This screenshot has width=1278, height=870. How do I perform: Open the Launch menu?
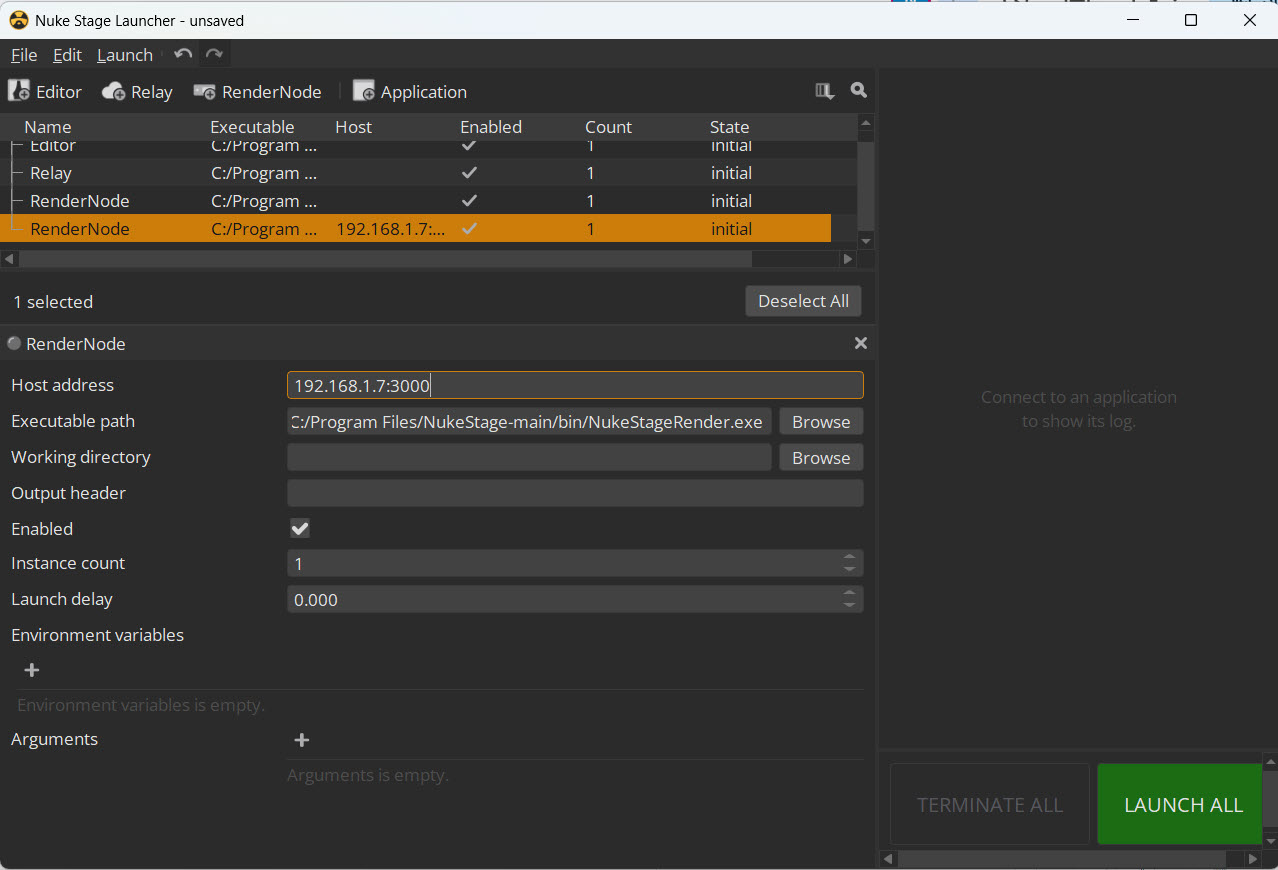[x=125, y=55]
